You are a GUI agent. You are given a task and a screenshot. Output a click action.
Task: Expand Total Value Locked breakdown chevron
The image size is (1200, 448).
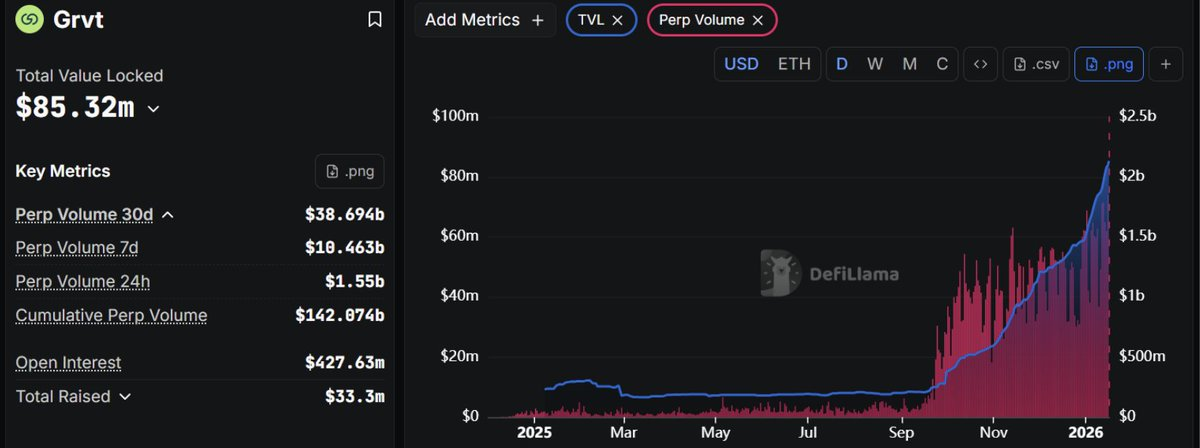153,109
